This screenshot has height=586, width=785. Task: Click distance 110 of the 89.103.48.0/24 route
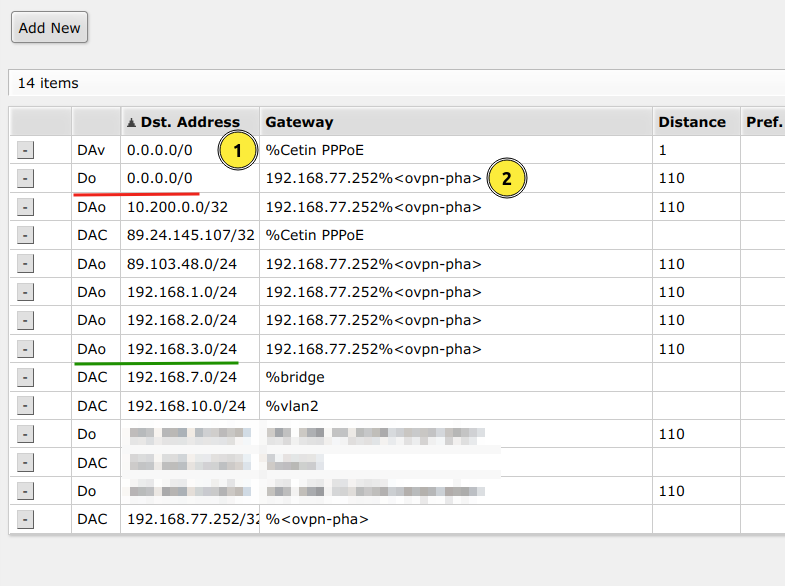pyautogui.click(x=671, y=264)
